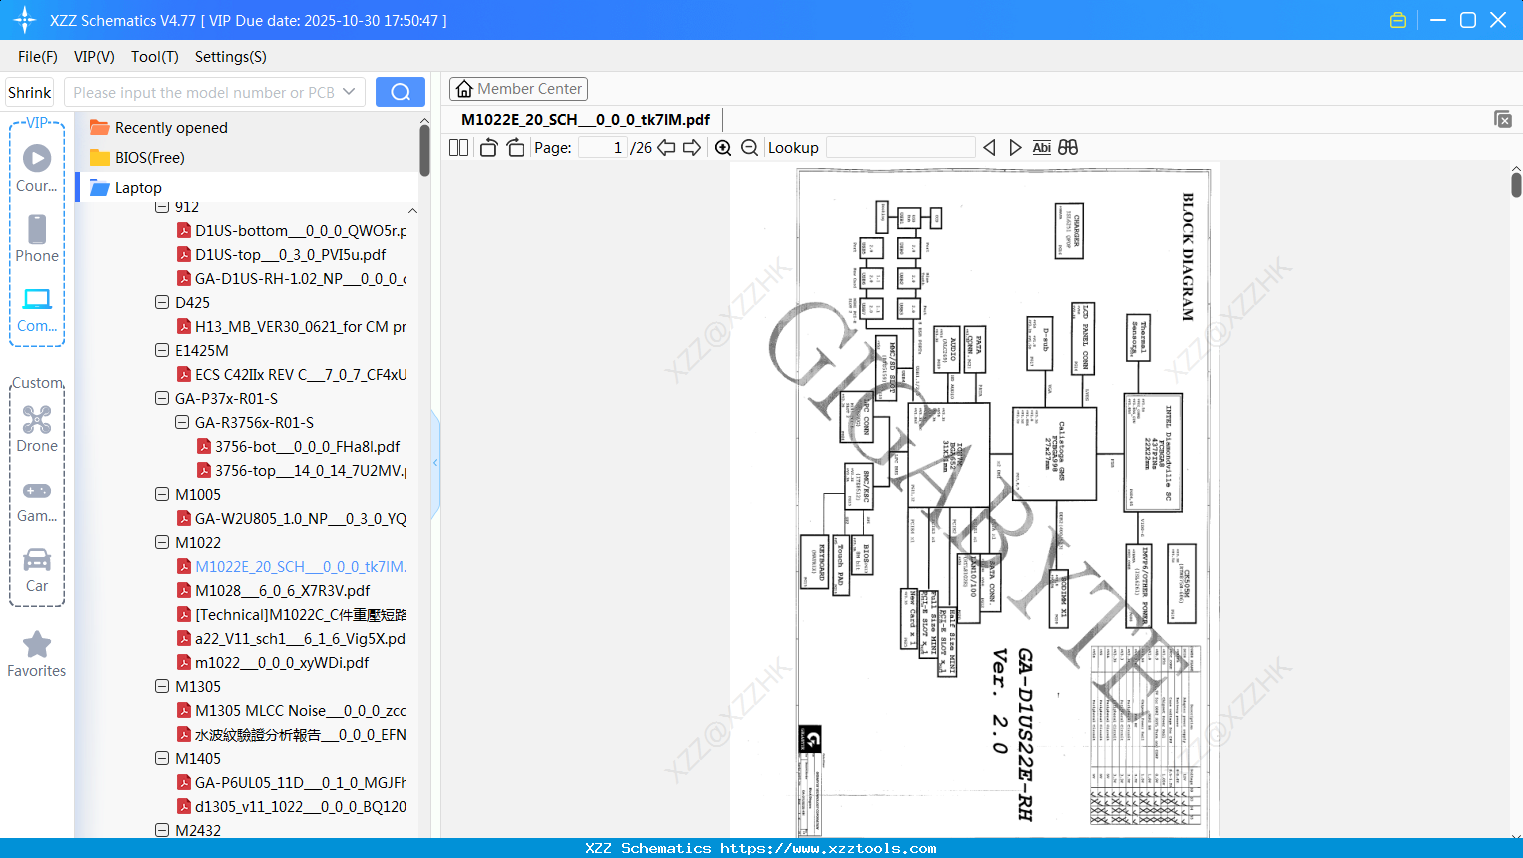Open ECS C42IIx REV C file
Screen dimensions: 1523x858
coord(292,374)
